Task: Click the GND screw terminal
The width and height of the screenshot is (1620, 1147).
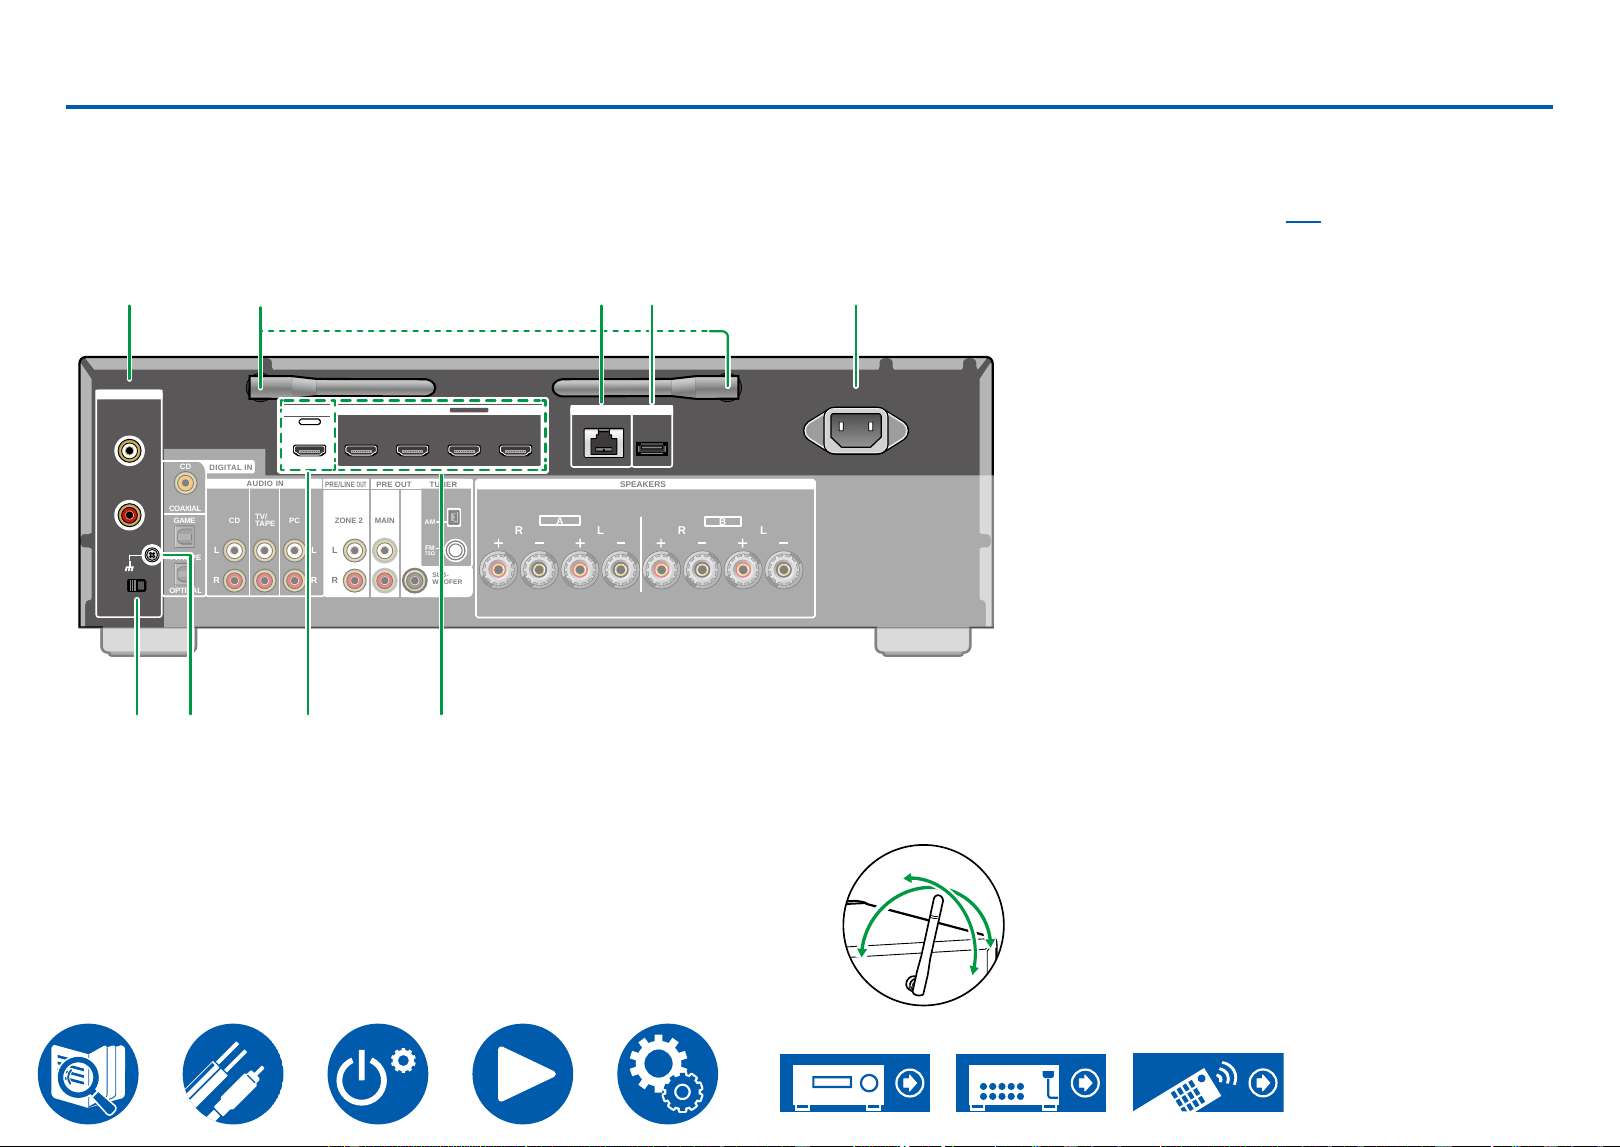Action: (x=151, y=553)
